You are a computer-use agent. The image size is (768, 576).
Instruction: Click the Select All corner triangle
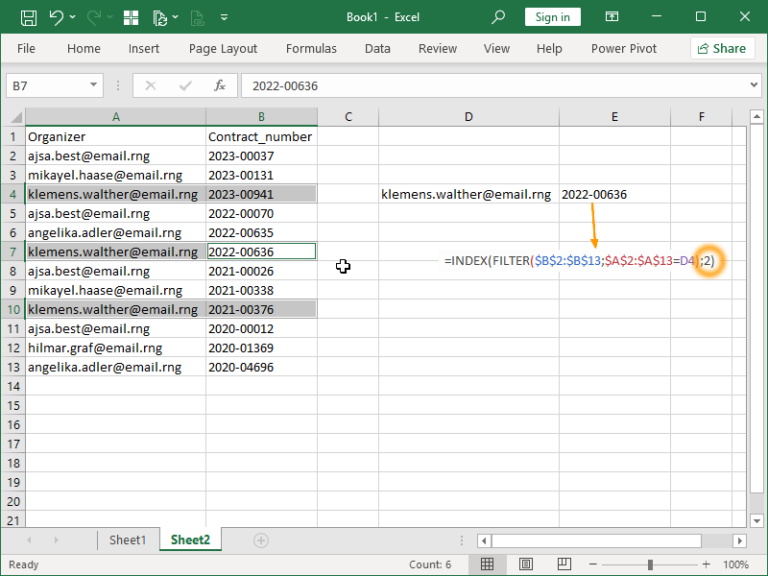[x=16, y=117]
